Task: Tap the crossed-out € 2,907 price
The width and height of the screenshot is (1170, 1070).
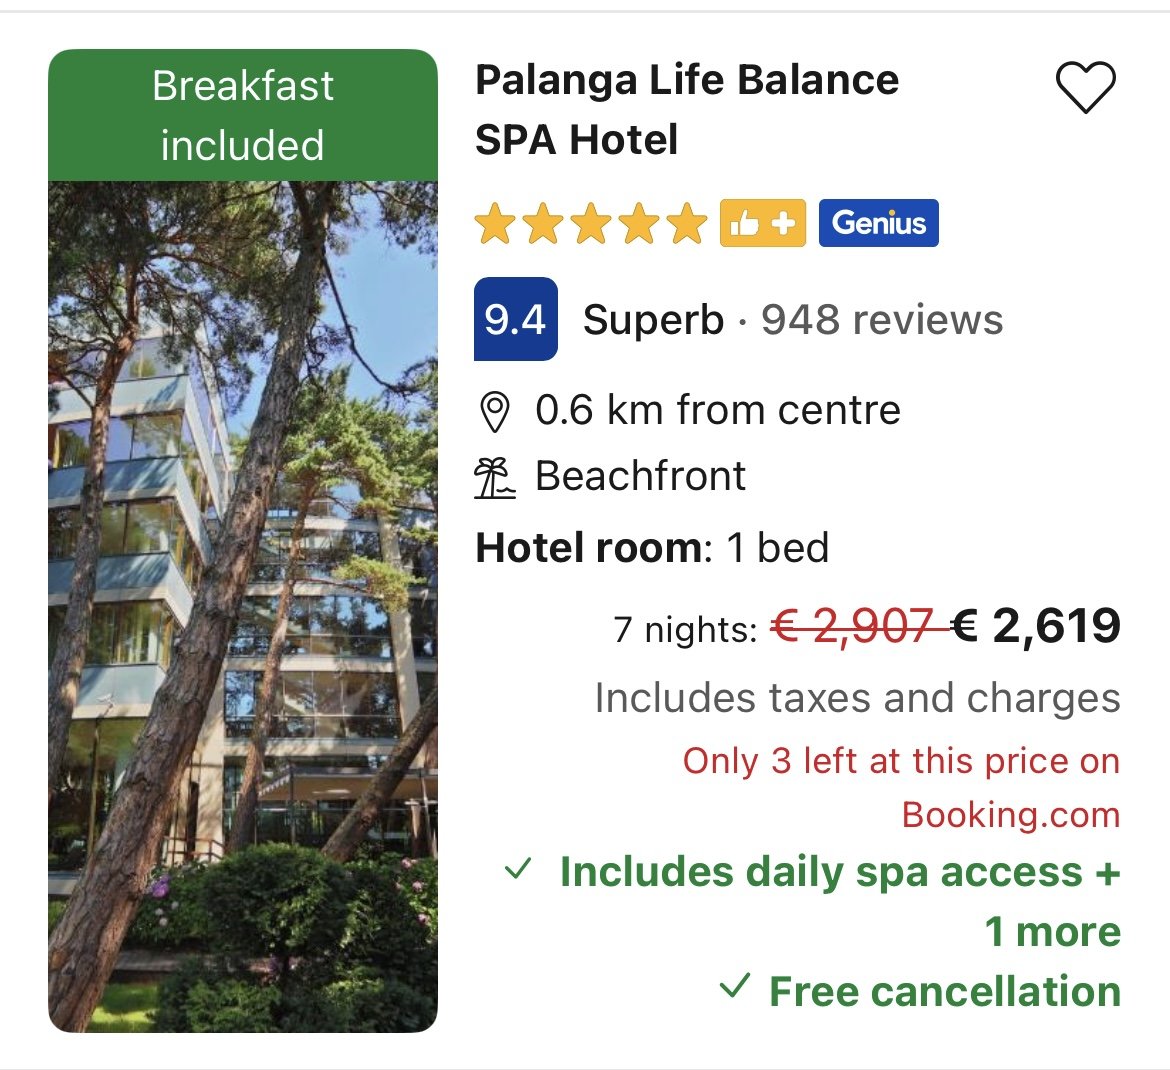Action: (852, 628)
